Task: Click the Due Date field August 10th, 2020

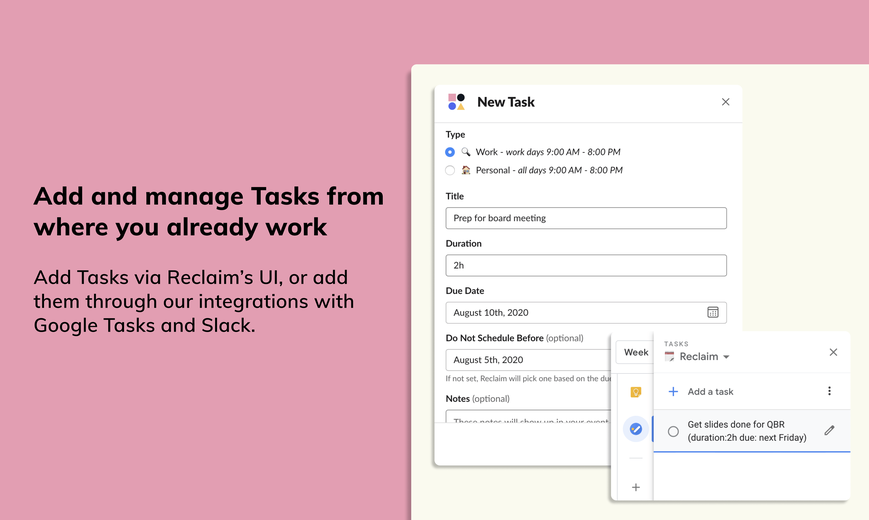Action: (586, 313)
